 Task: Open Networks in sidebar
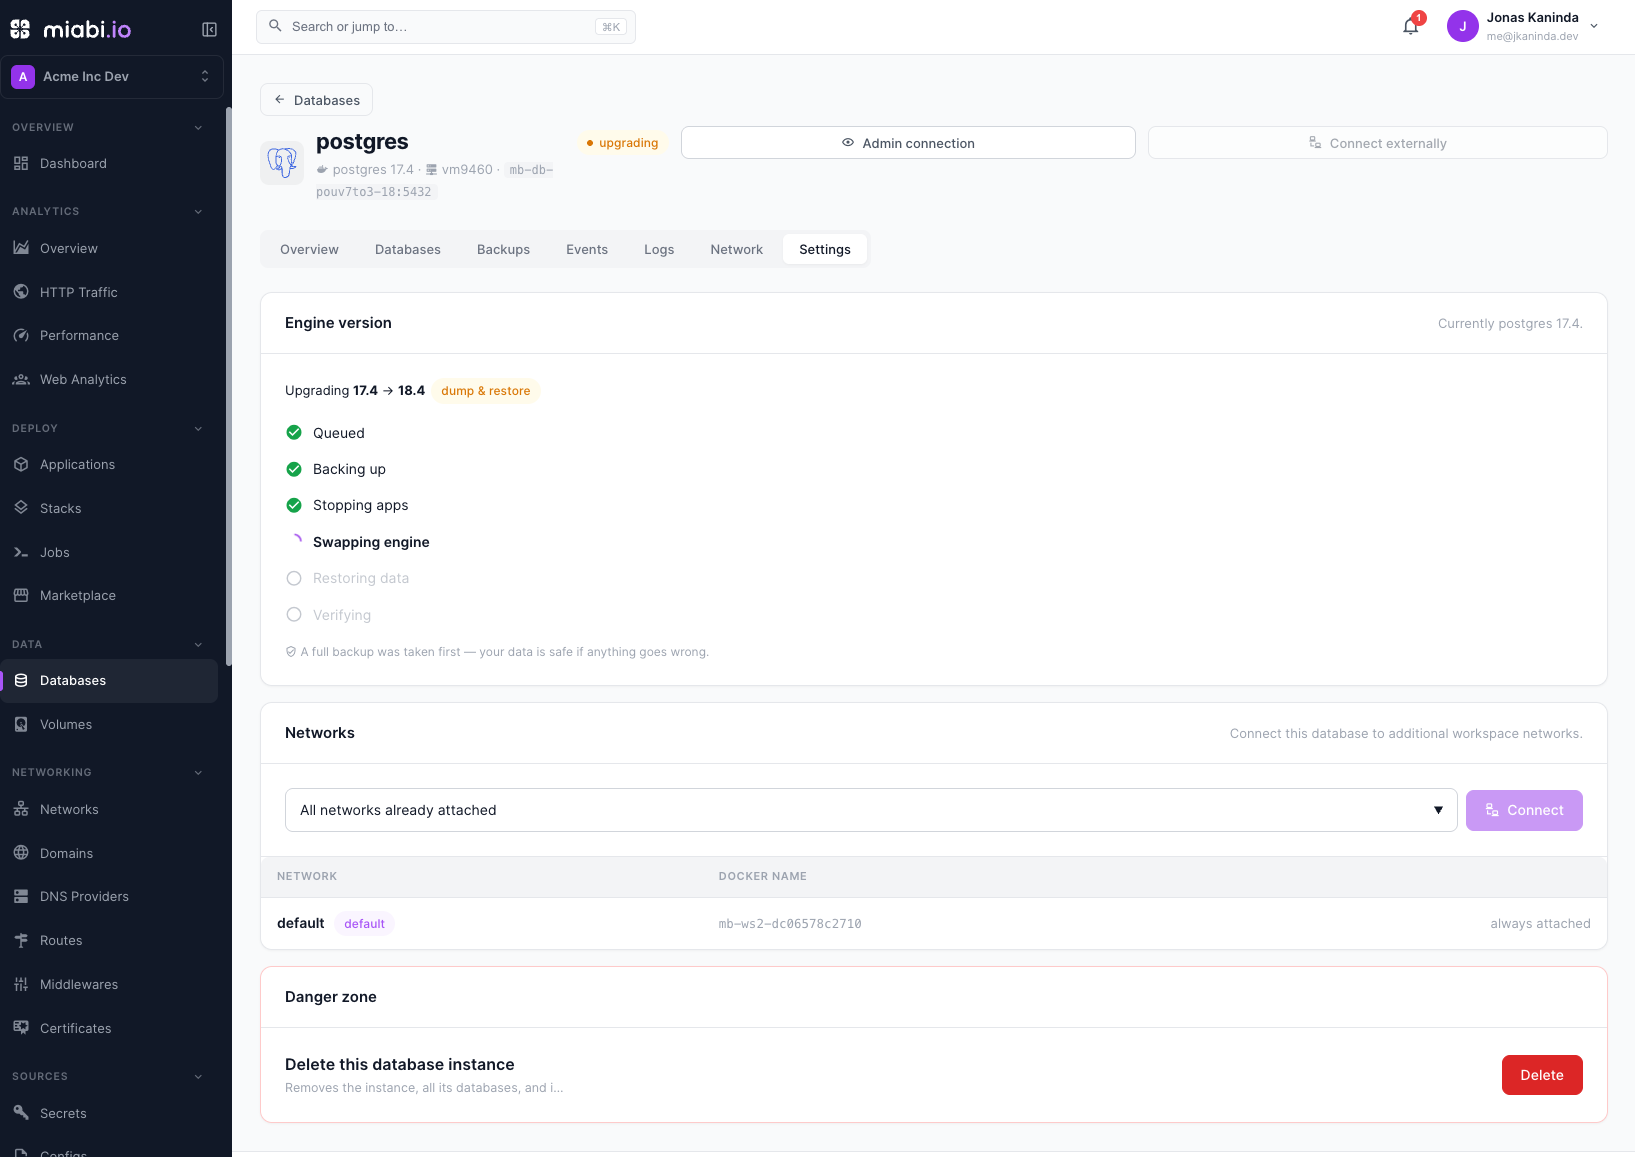click(x=109, y=809)
